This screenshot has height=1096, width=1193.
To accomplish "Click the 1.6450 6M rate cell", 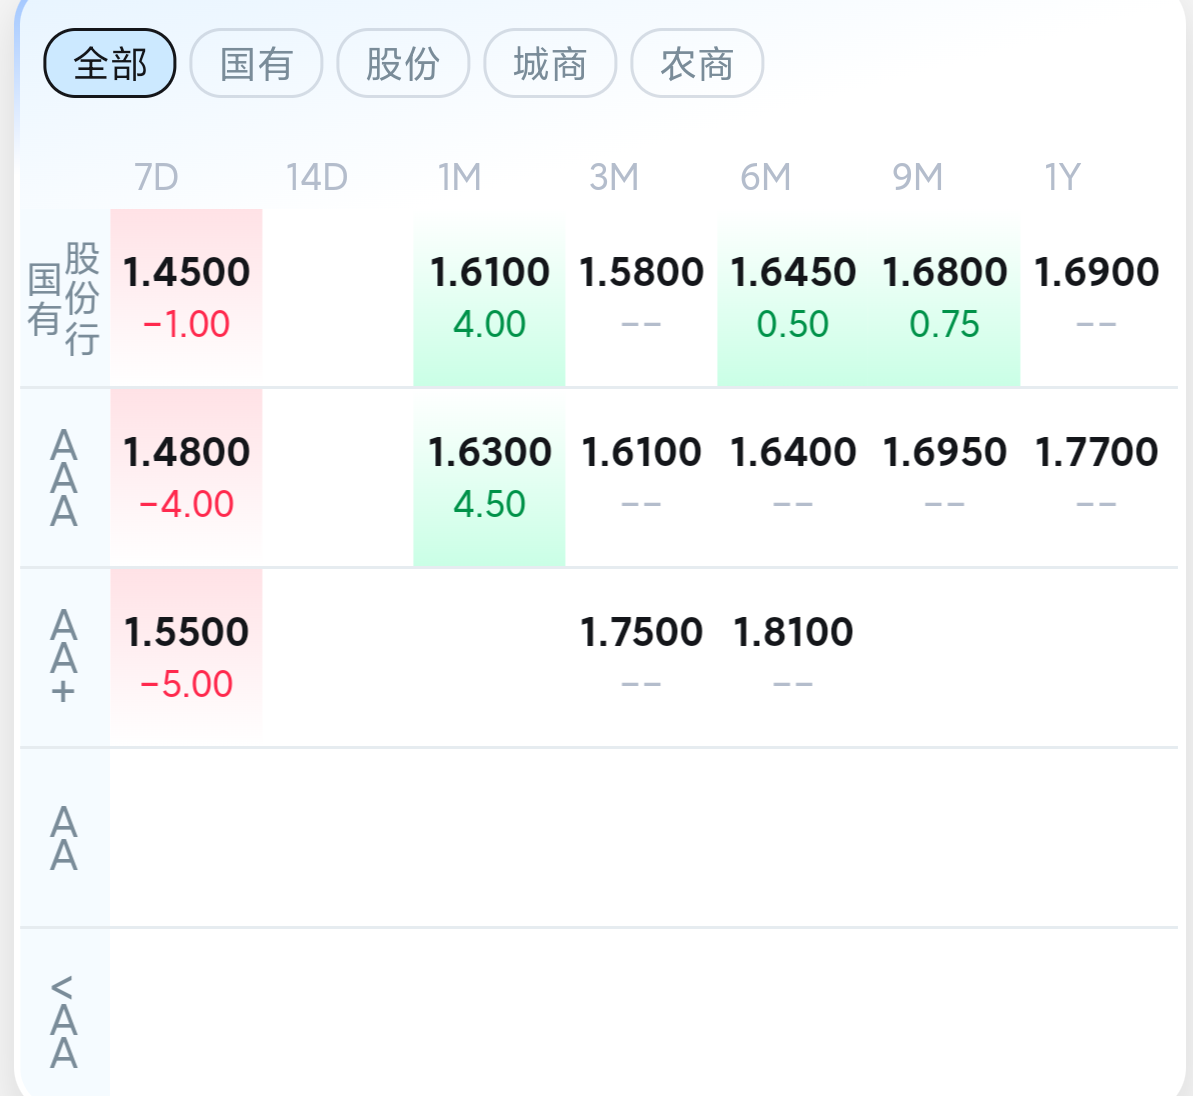I will click(793, 296).
